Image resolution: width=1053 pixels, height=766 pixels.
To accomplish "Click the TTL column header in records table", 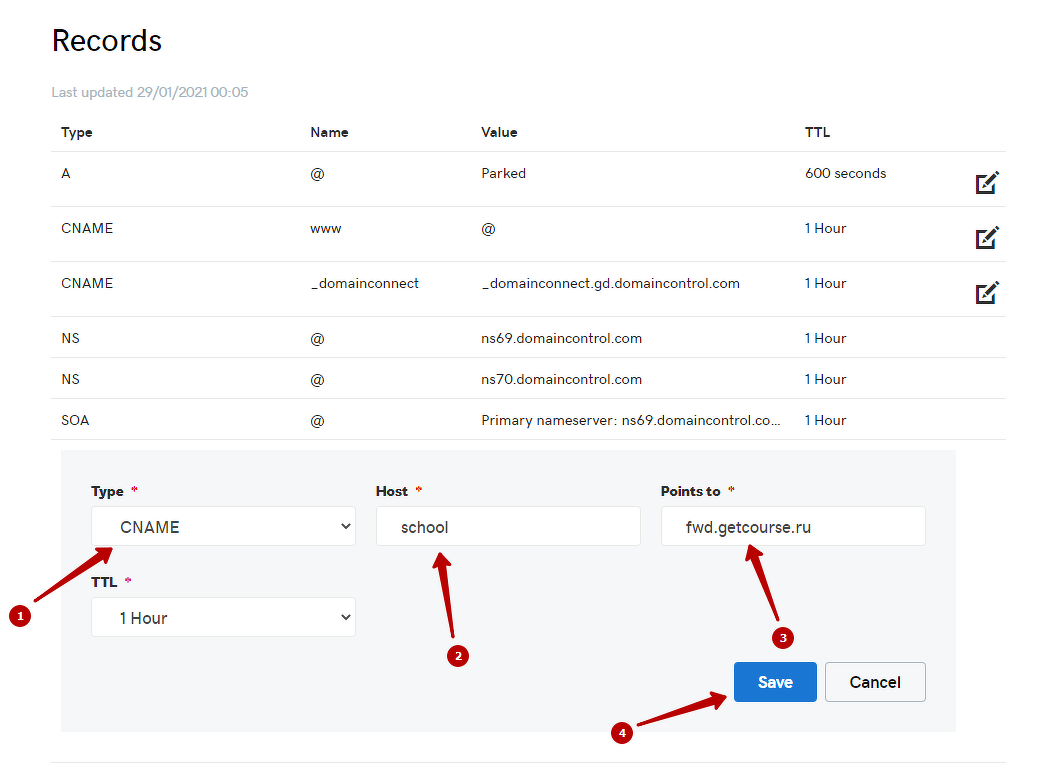I will 817,132.
